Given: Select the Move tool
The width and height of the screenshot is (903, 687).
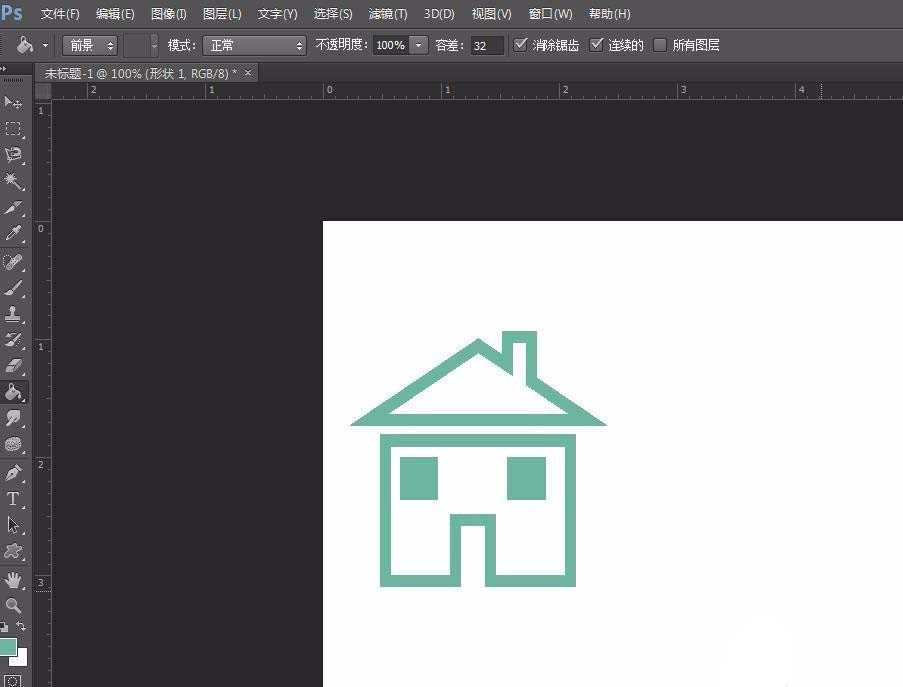Looking at the screenshot, I should (x=14, y=102).
